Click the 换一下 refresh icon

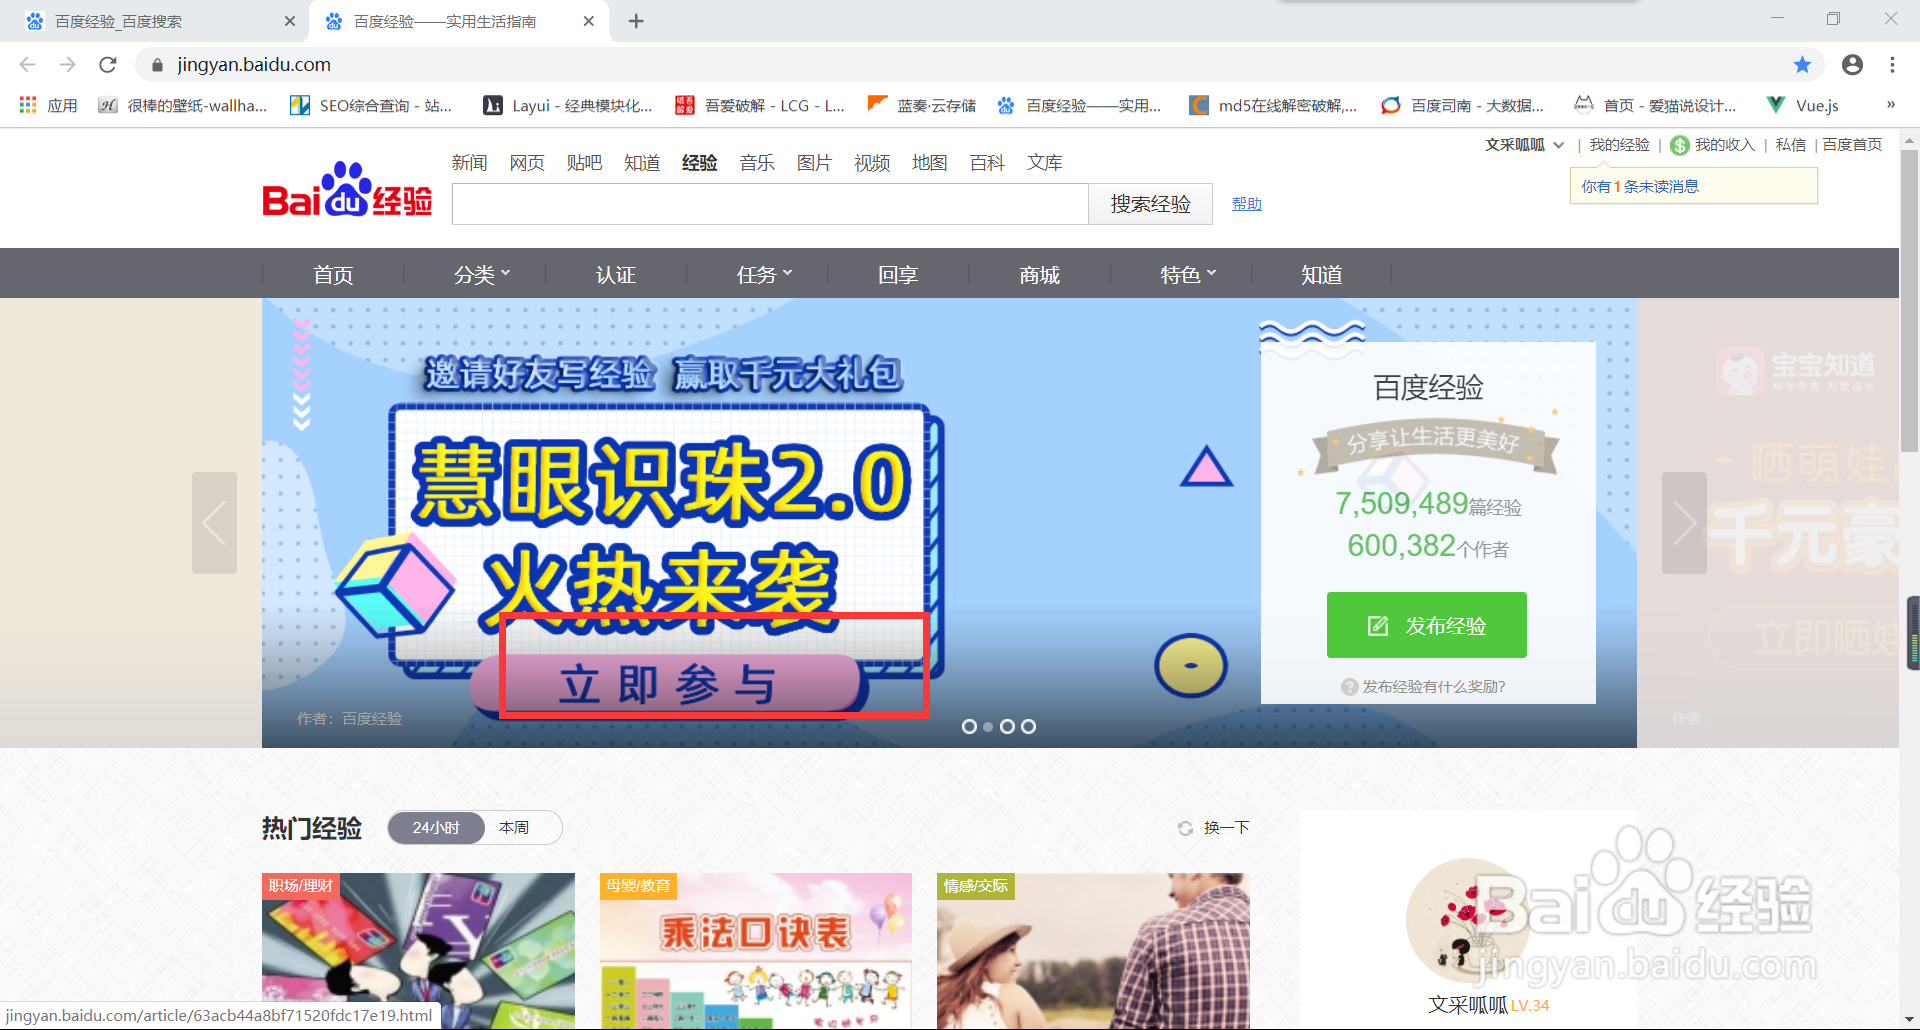tap(1185, 828)
